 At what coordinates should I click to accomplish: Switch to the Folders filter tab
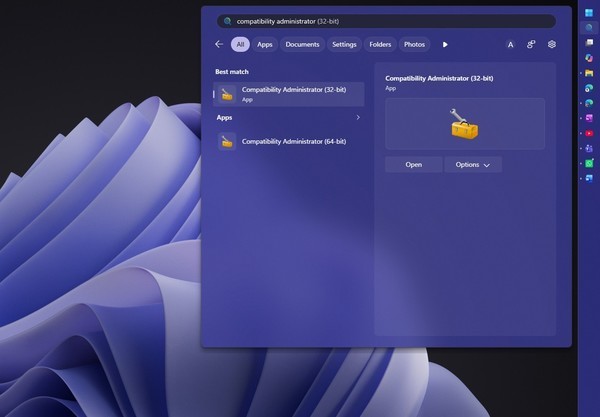380,44
